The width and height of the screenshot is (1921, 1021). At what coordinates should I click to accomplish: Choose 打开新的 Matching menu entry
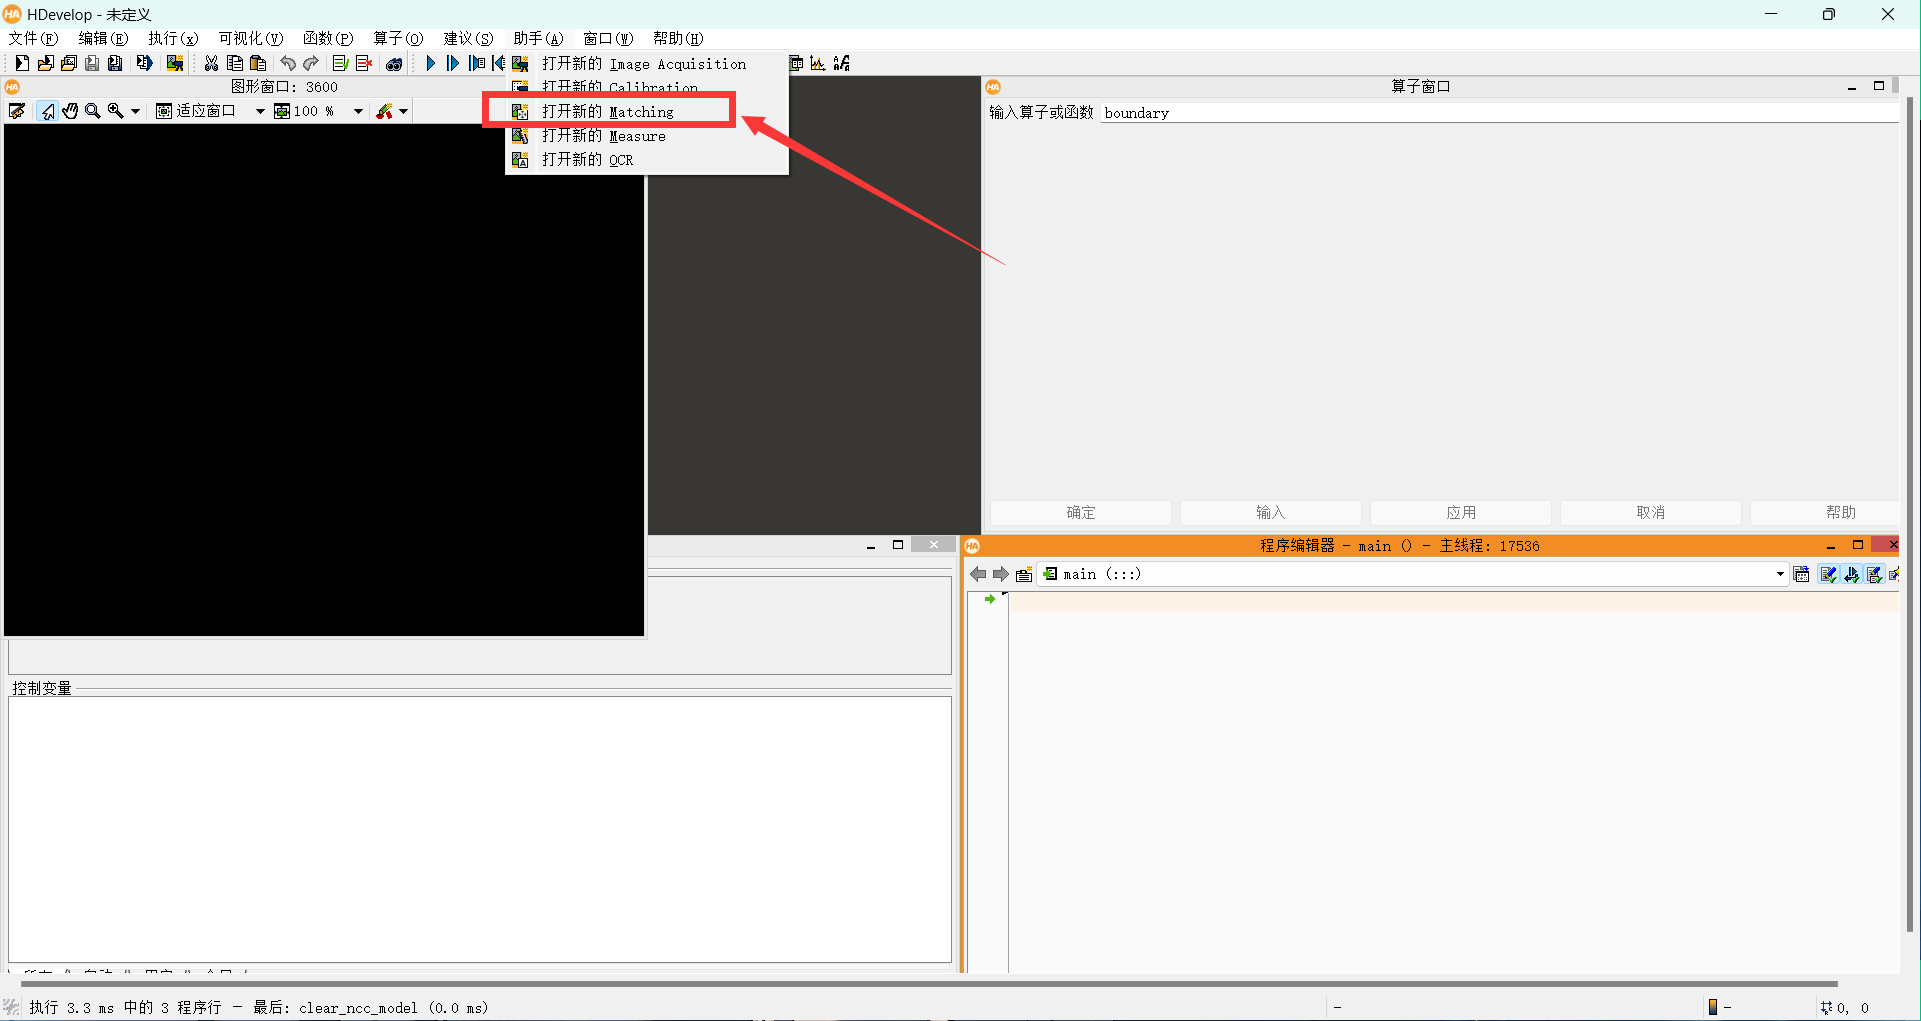pyautogui.click(x=608, y=112)
